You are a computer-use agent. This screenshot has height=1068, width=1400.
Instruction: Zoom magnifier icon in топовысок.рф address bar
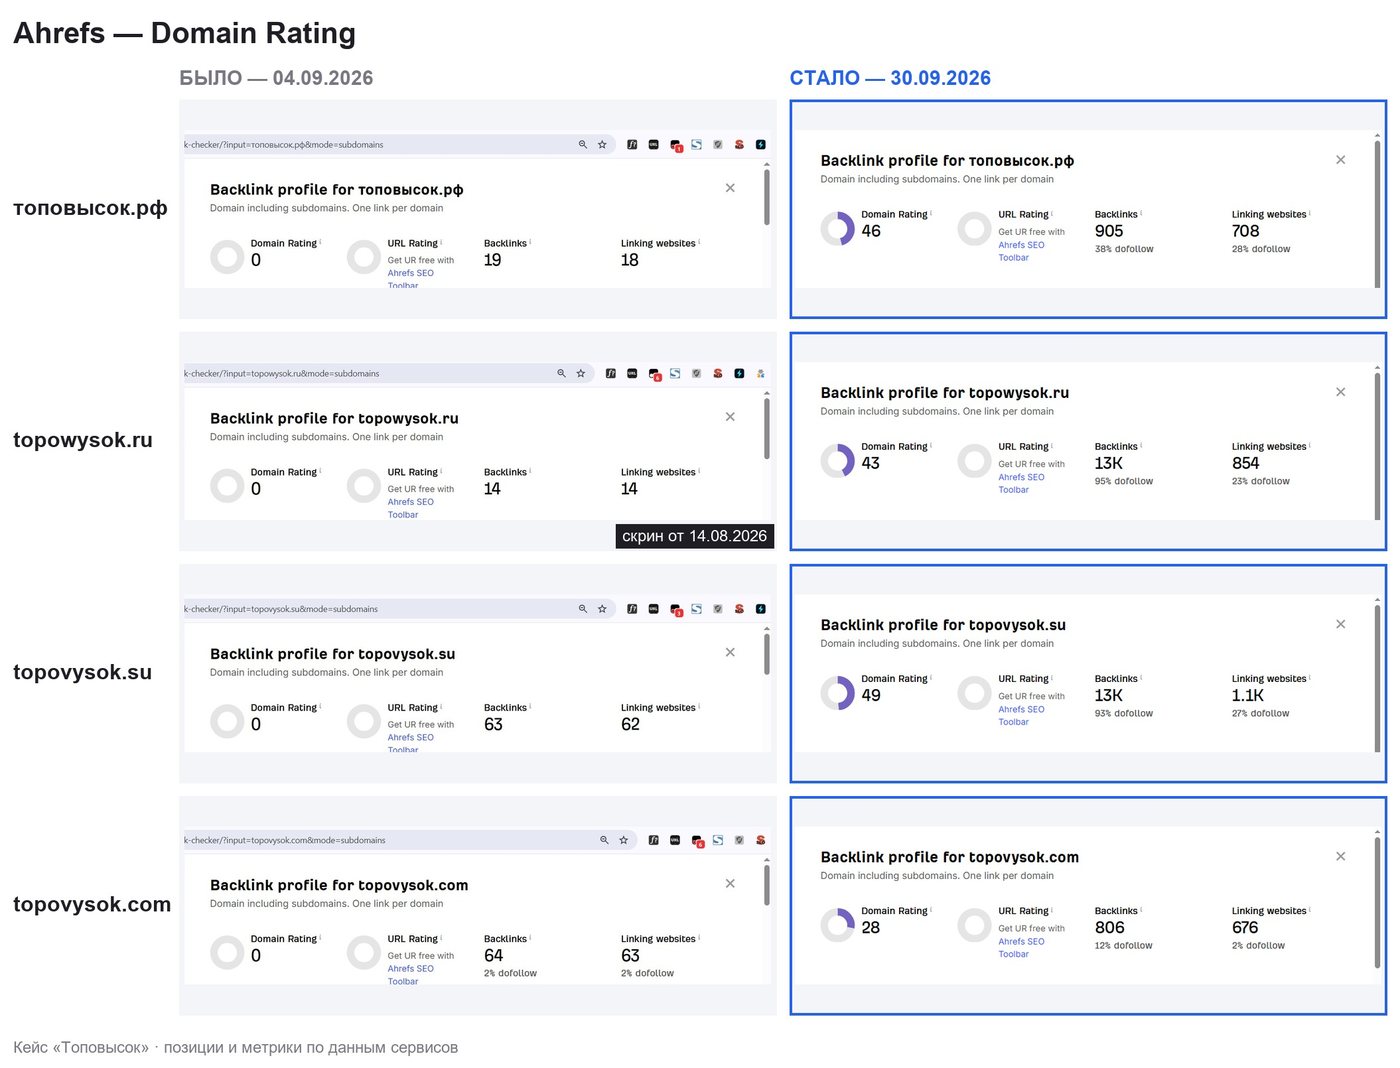[x=583, y=145]
